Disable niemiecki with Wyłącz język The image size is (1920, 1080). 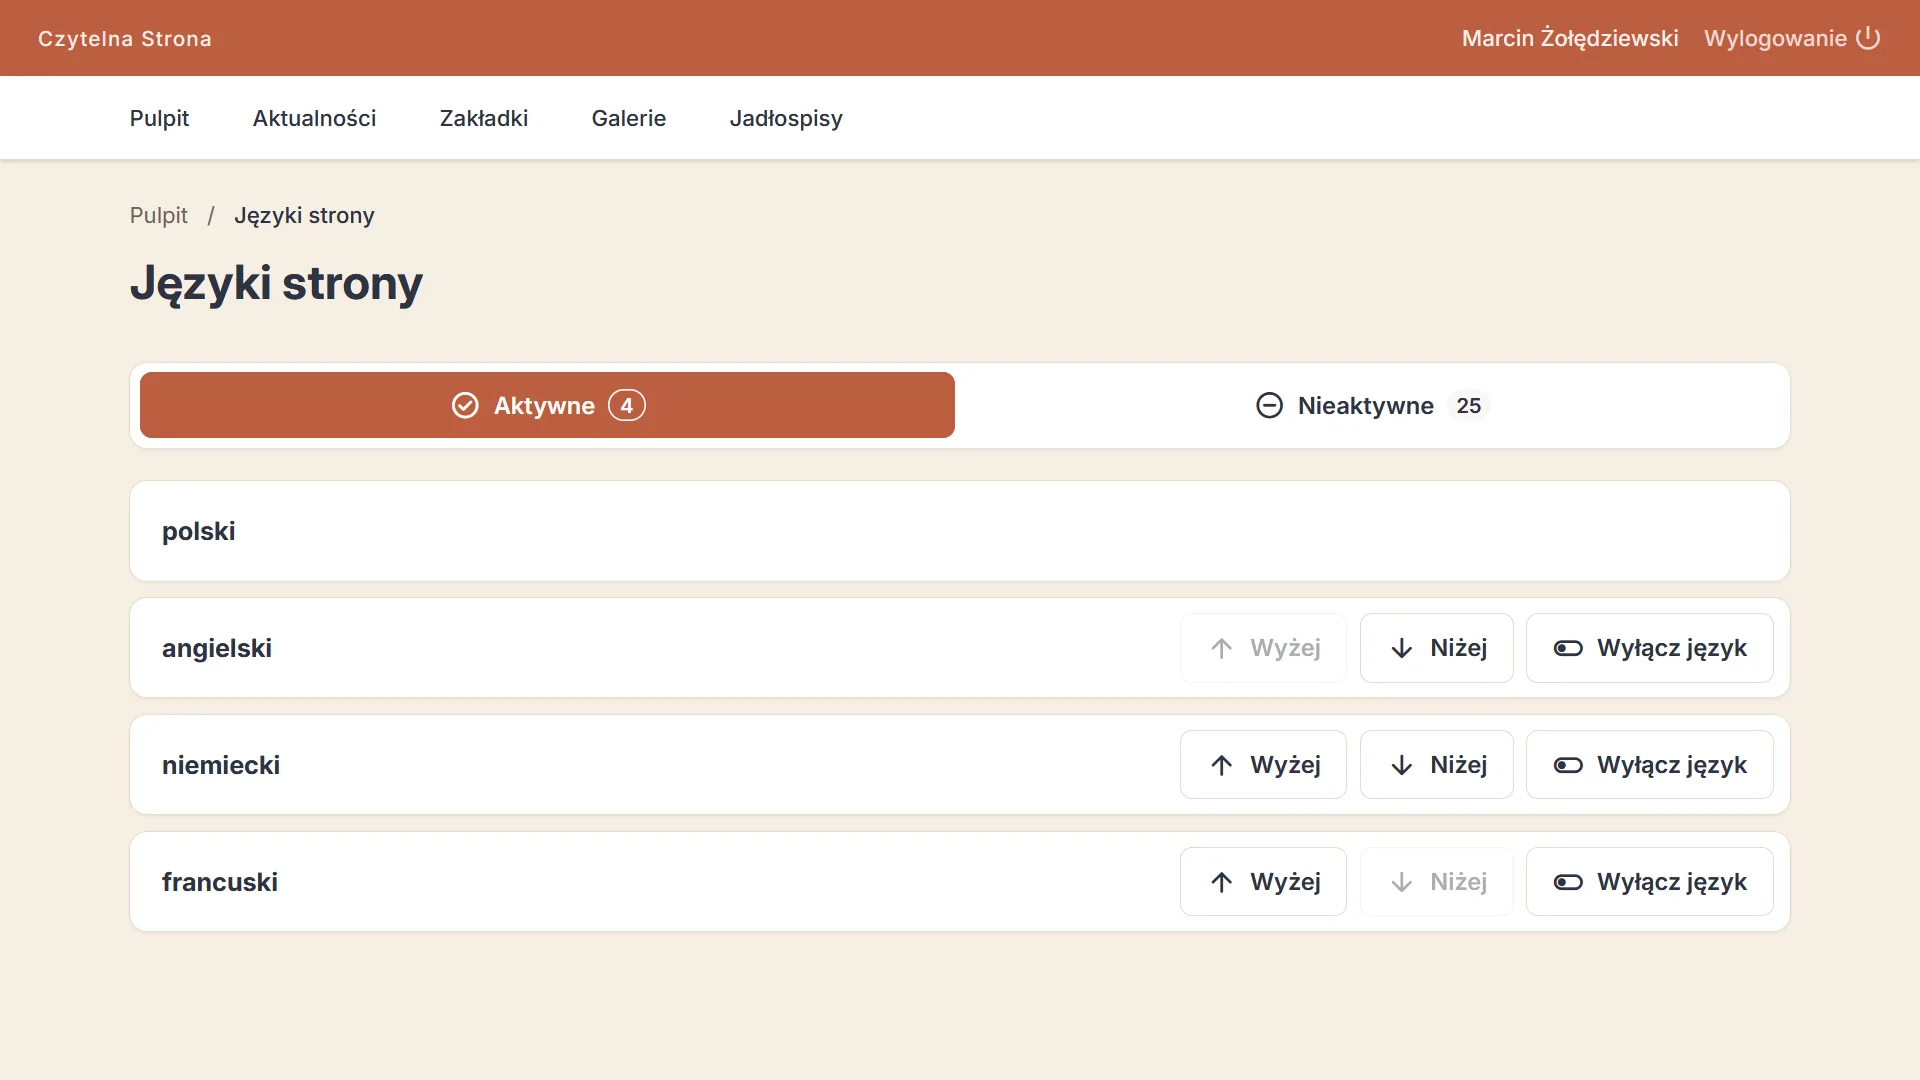[x=1649, y=765]
